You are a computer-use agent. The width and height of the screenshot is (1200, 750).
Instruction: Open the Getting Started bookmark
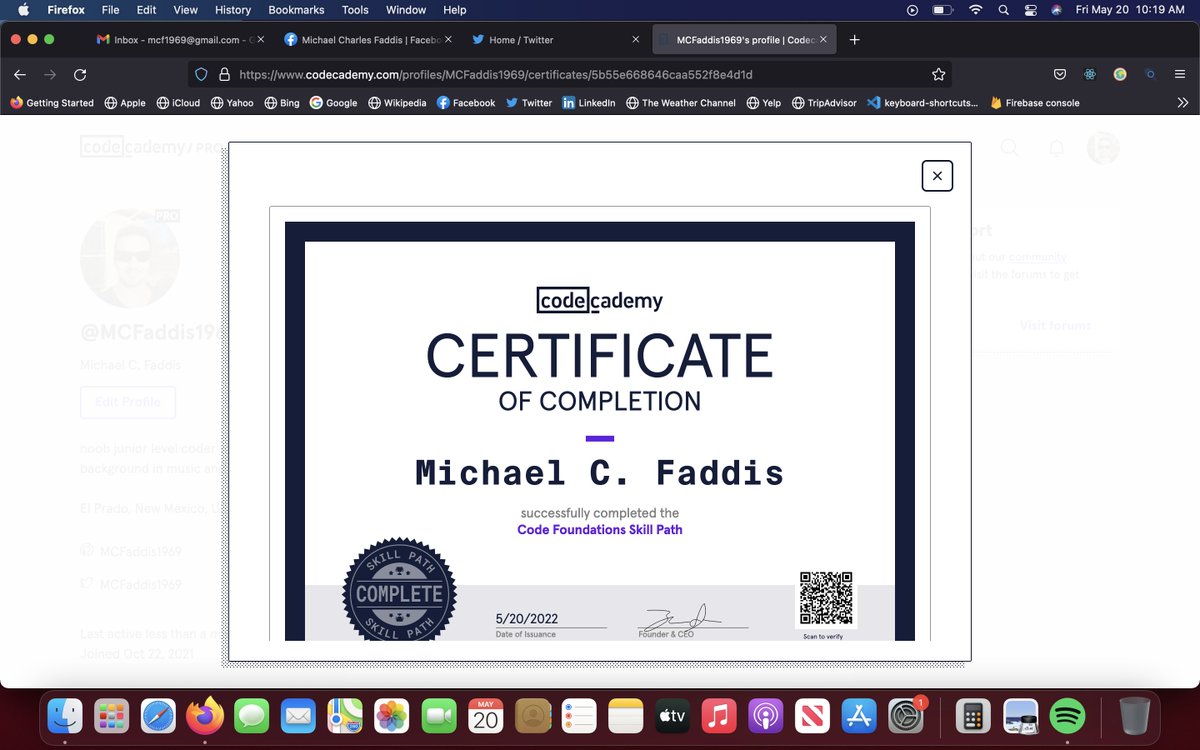52,102
